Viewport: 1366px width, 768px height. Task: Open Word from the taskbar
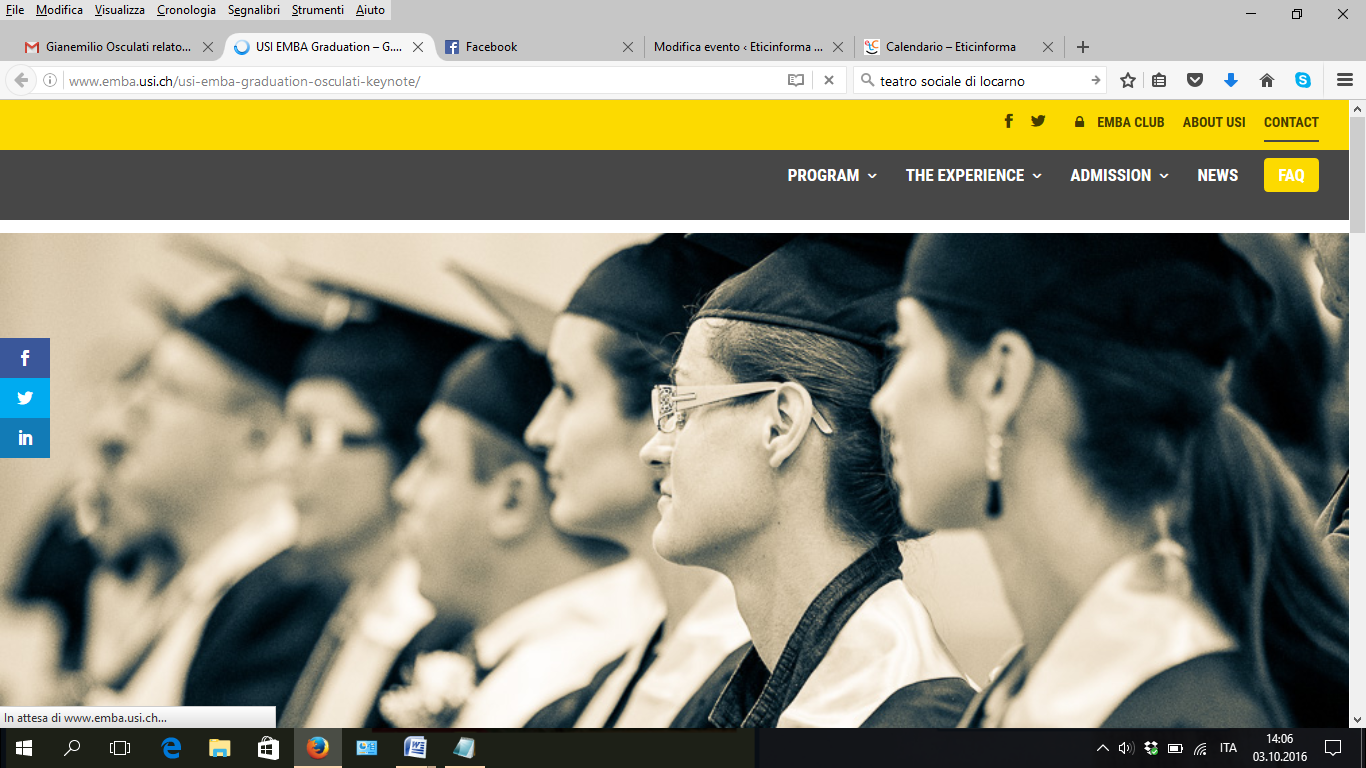tap(415, 748)
